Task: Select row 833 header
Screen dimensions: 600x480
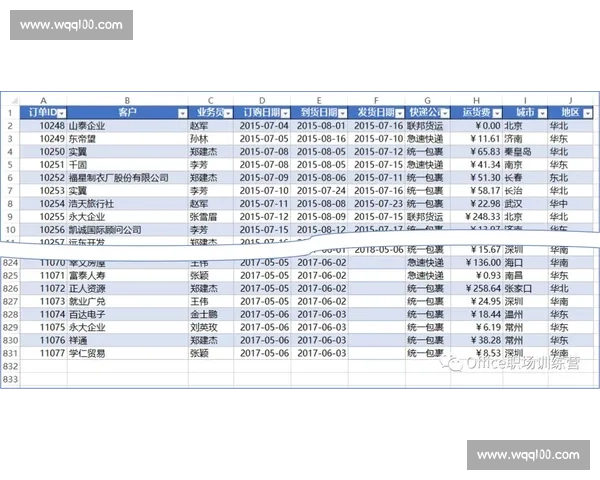Action: 10,379
